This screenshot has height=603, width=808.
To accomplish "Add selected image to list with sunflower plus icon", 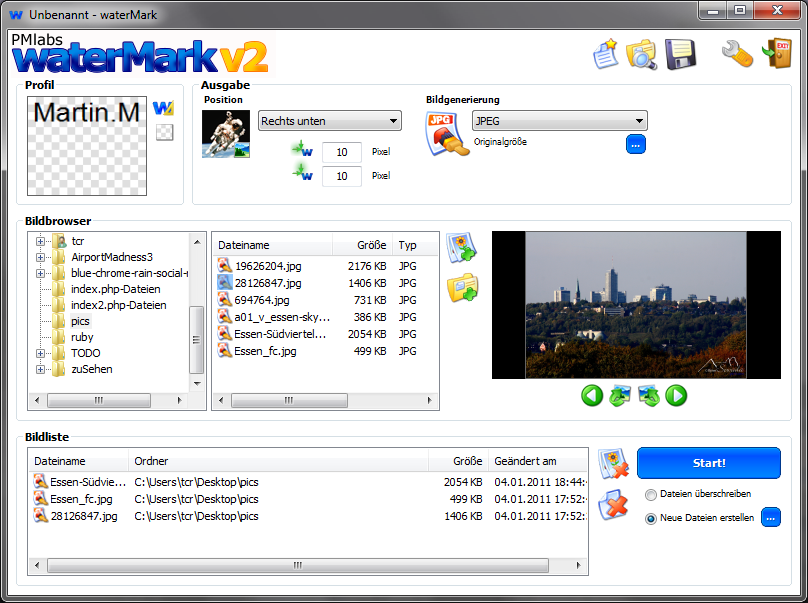I will 461,248.
